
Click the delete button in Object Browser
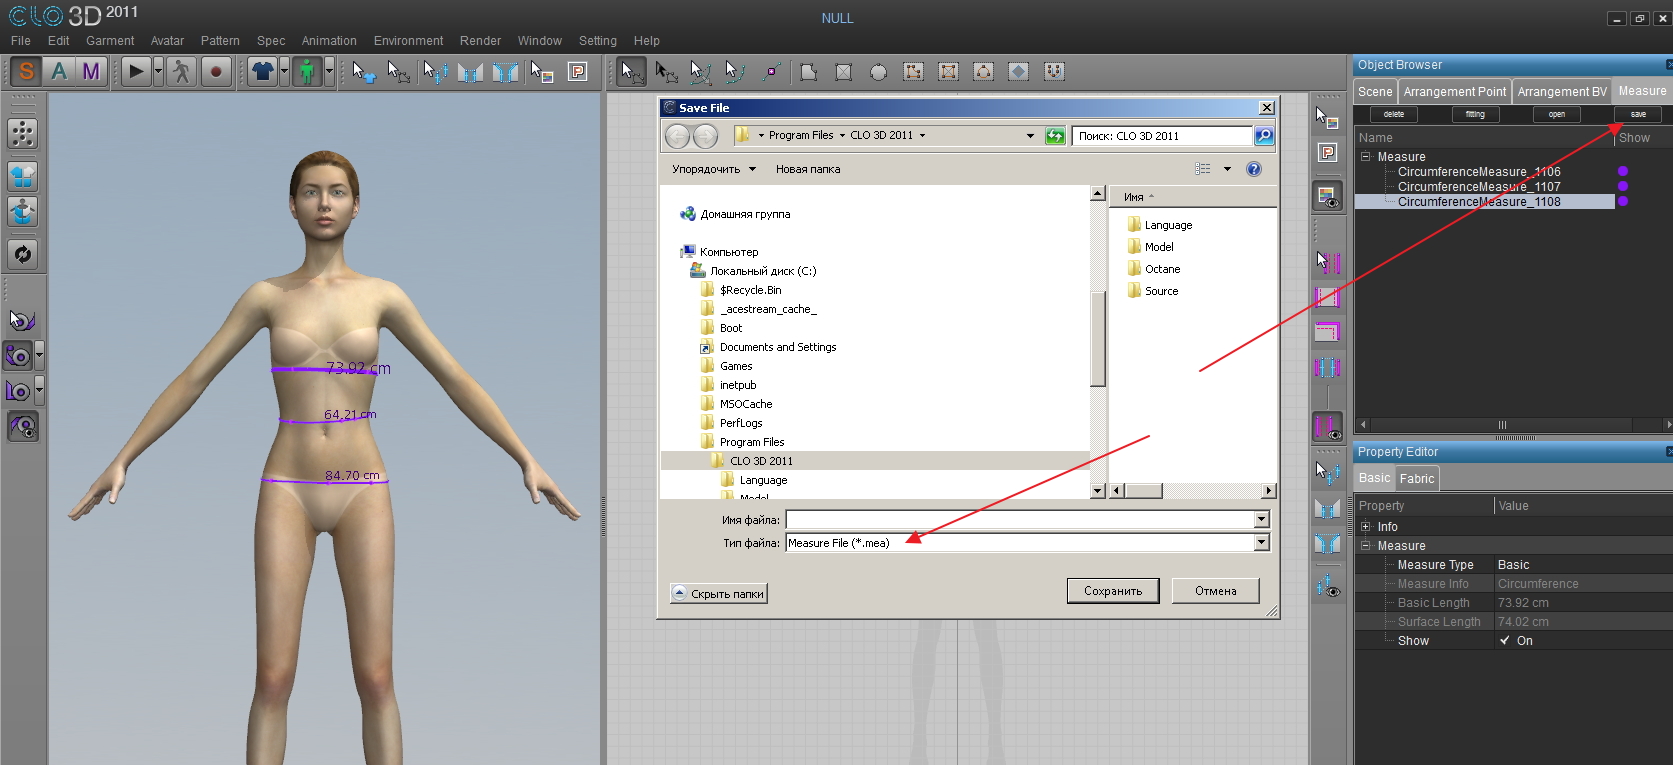1394,115
